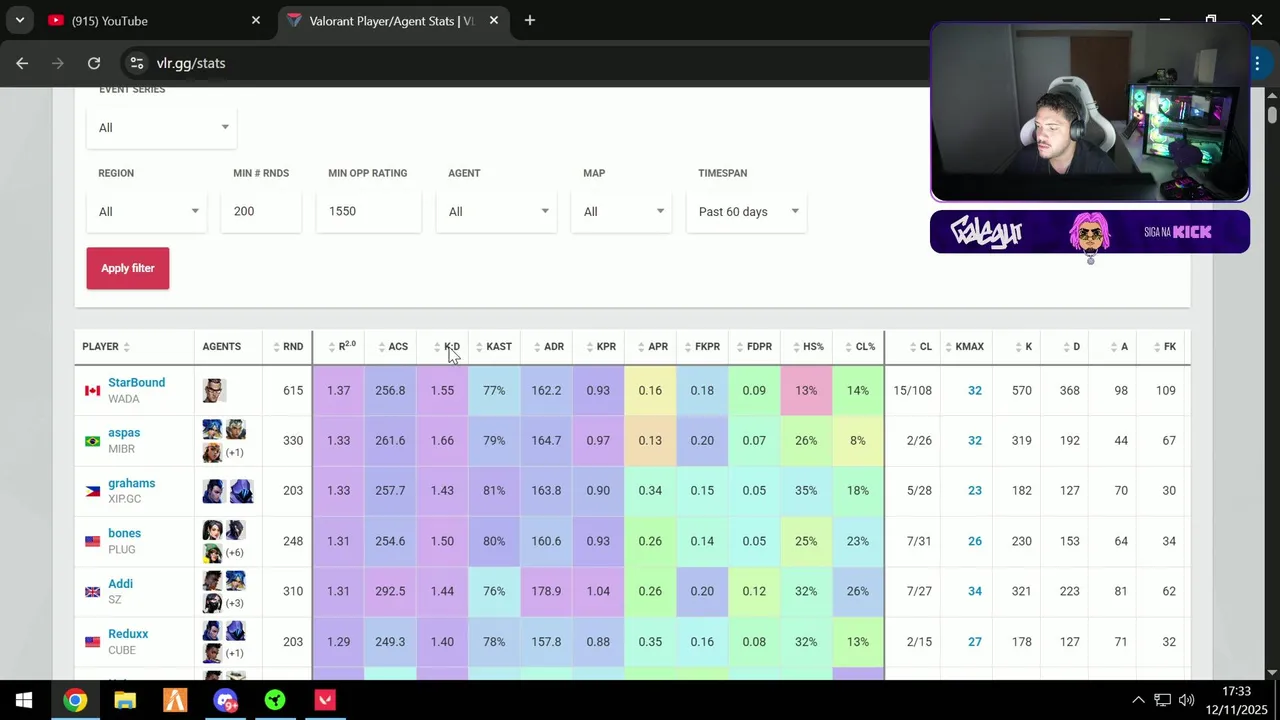Open grahams player profile link
The height and width of the screenshot is (720, 1280).
(x=131, y=483)
